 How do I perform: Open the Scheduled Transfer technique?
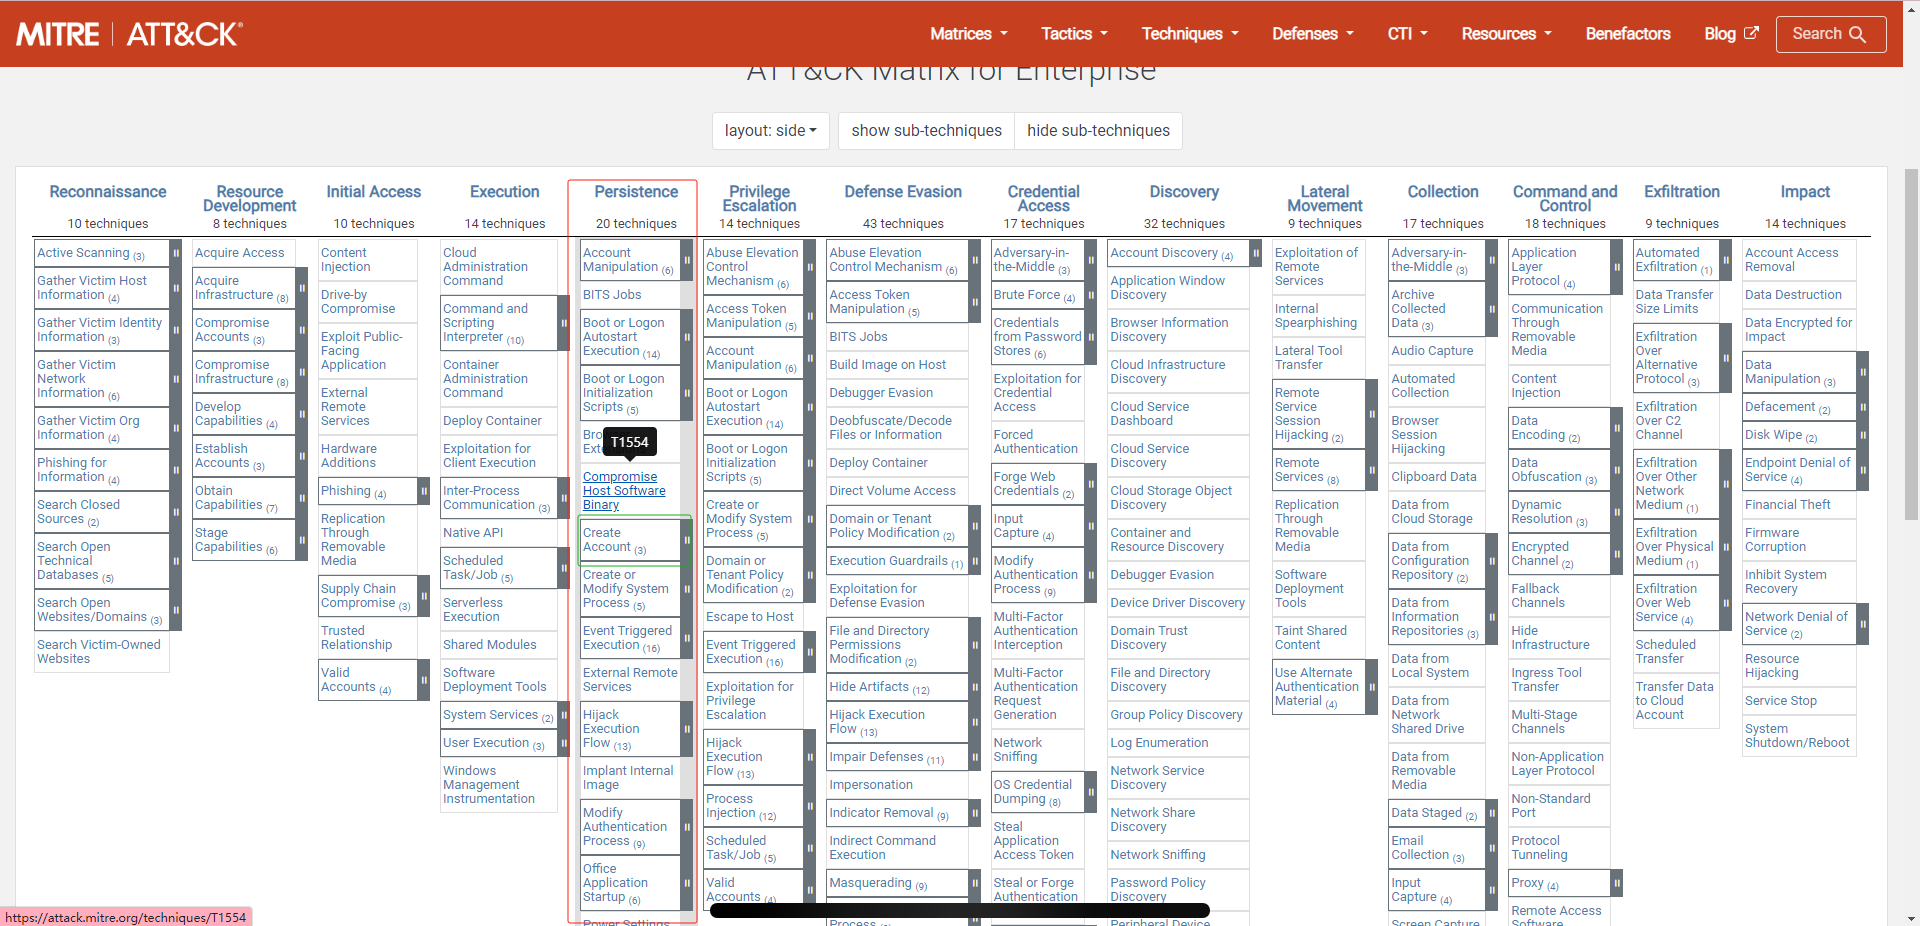pyautogui.click(x=1665, y=652)
